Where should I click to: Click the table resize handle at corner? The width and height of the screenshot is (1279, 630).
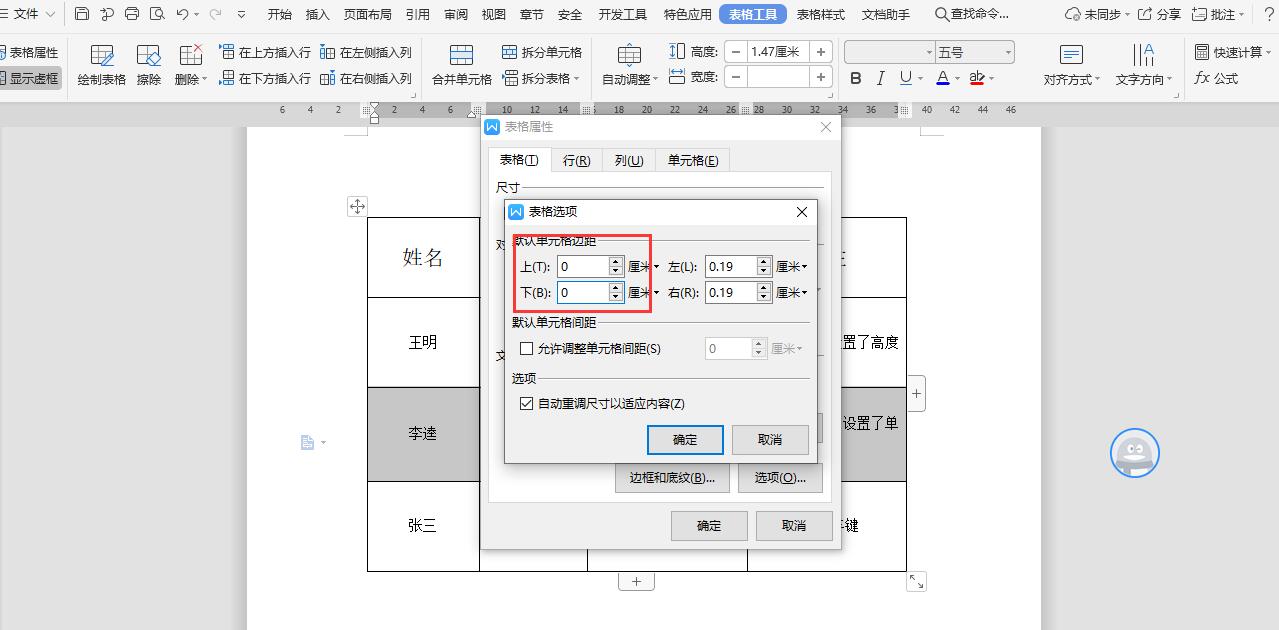[916, 581]
